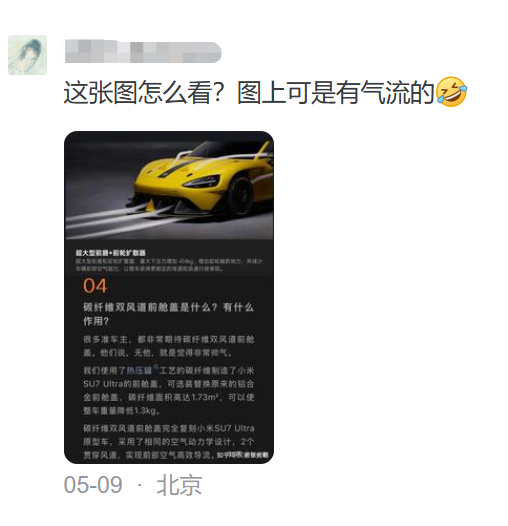
Task: Click the 热压罐 blue keyword link
Action: tap(139, 371)
